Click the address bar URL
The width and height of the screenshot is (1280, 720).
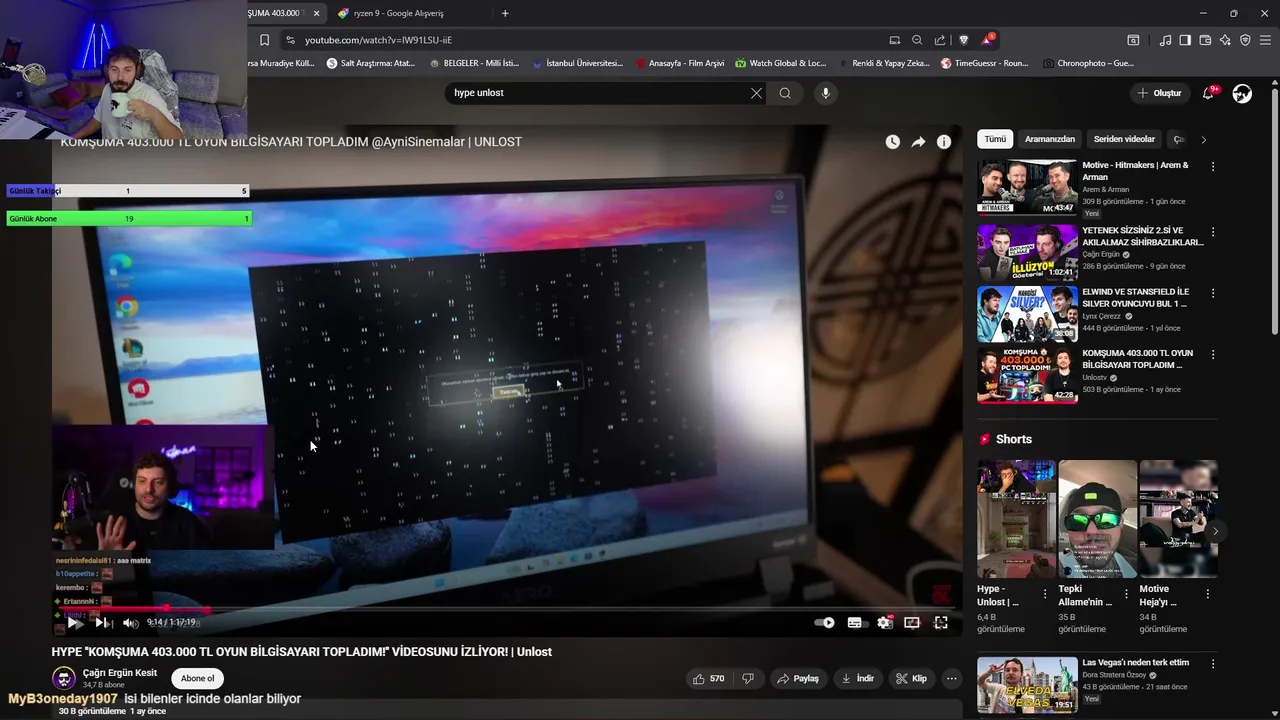(378, 40)
